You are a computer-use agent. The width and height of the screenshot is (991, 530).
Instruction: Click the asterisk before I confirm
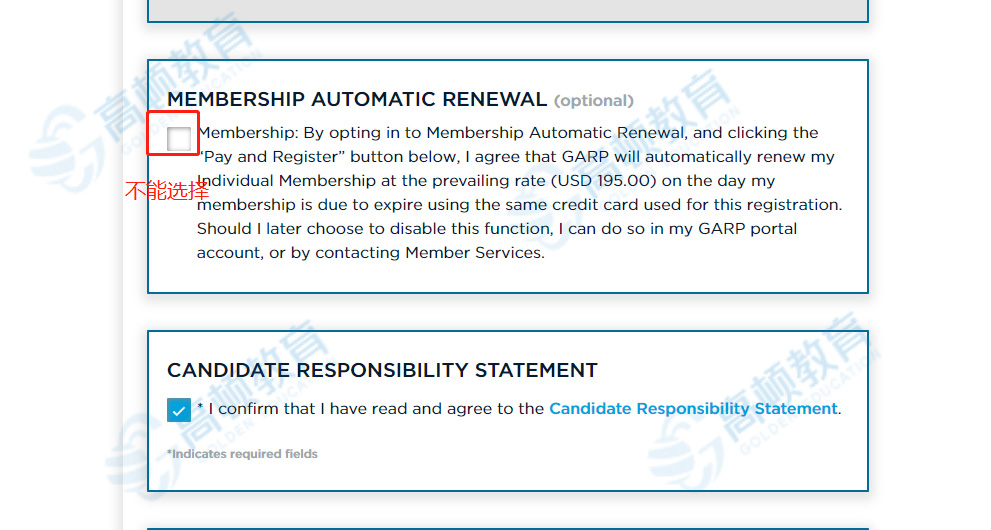pyautogui.click(x=200, y=407)
